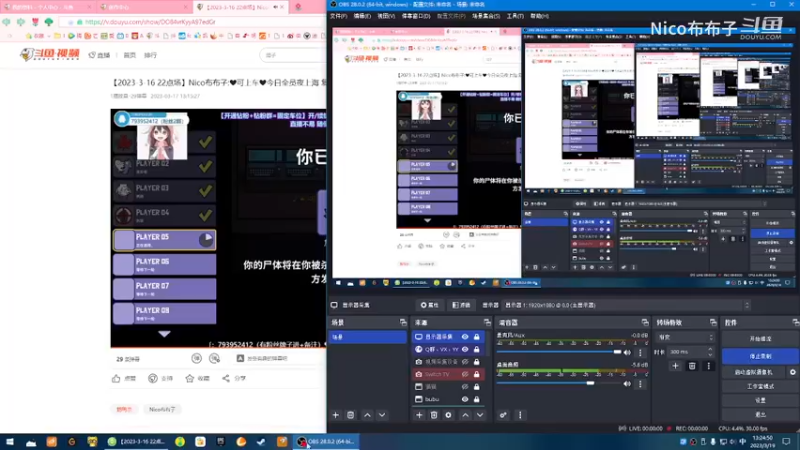800x450 pixels.
Task: Unlock the Switch TV source
Action: 477,374
